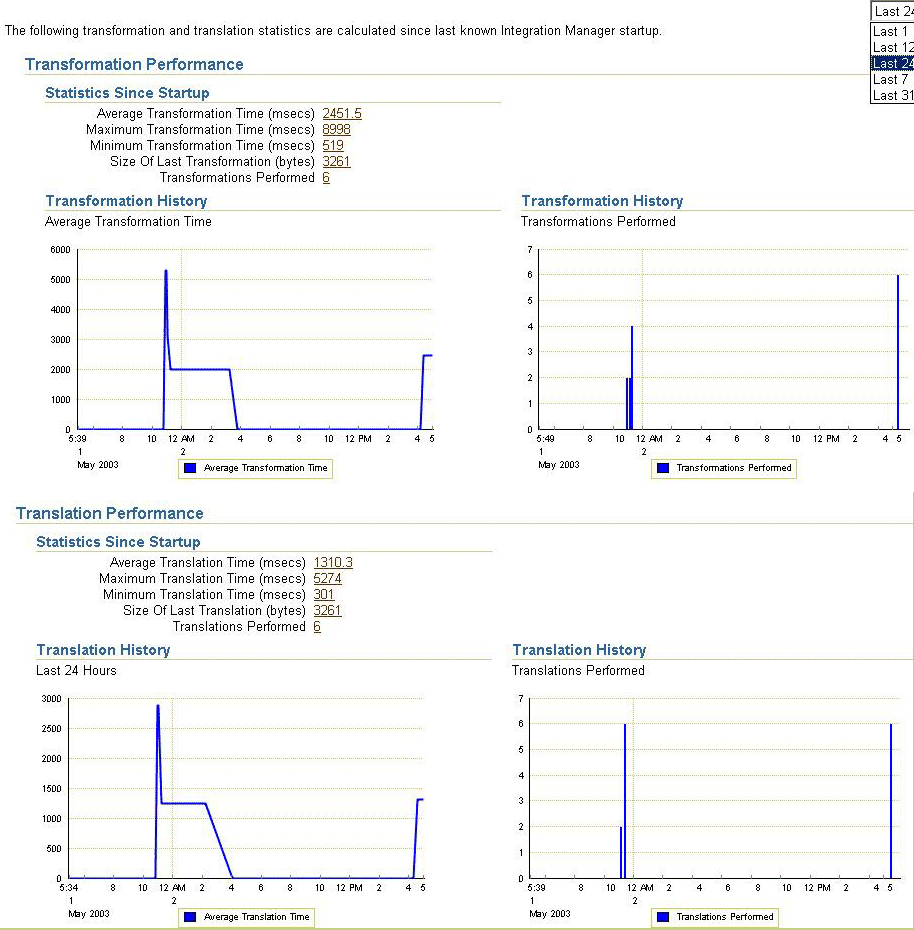This screenshot has height=930, width=914.
Task: Open the Minimum Transformation Time value 519
Action: click(333, 145)
